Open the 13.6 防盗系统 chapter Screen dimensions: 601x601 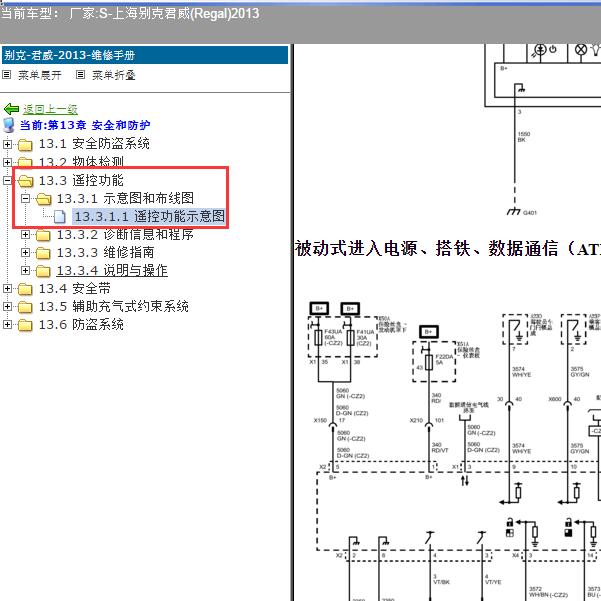(81, 324)
